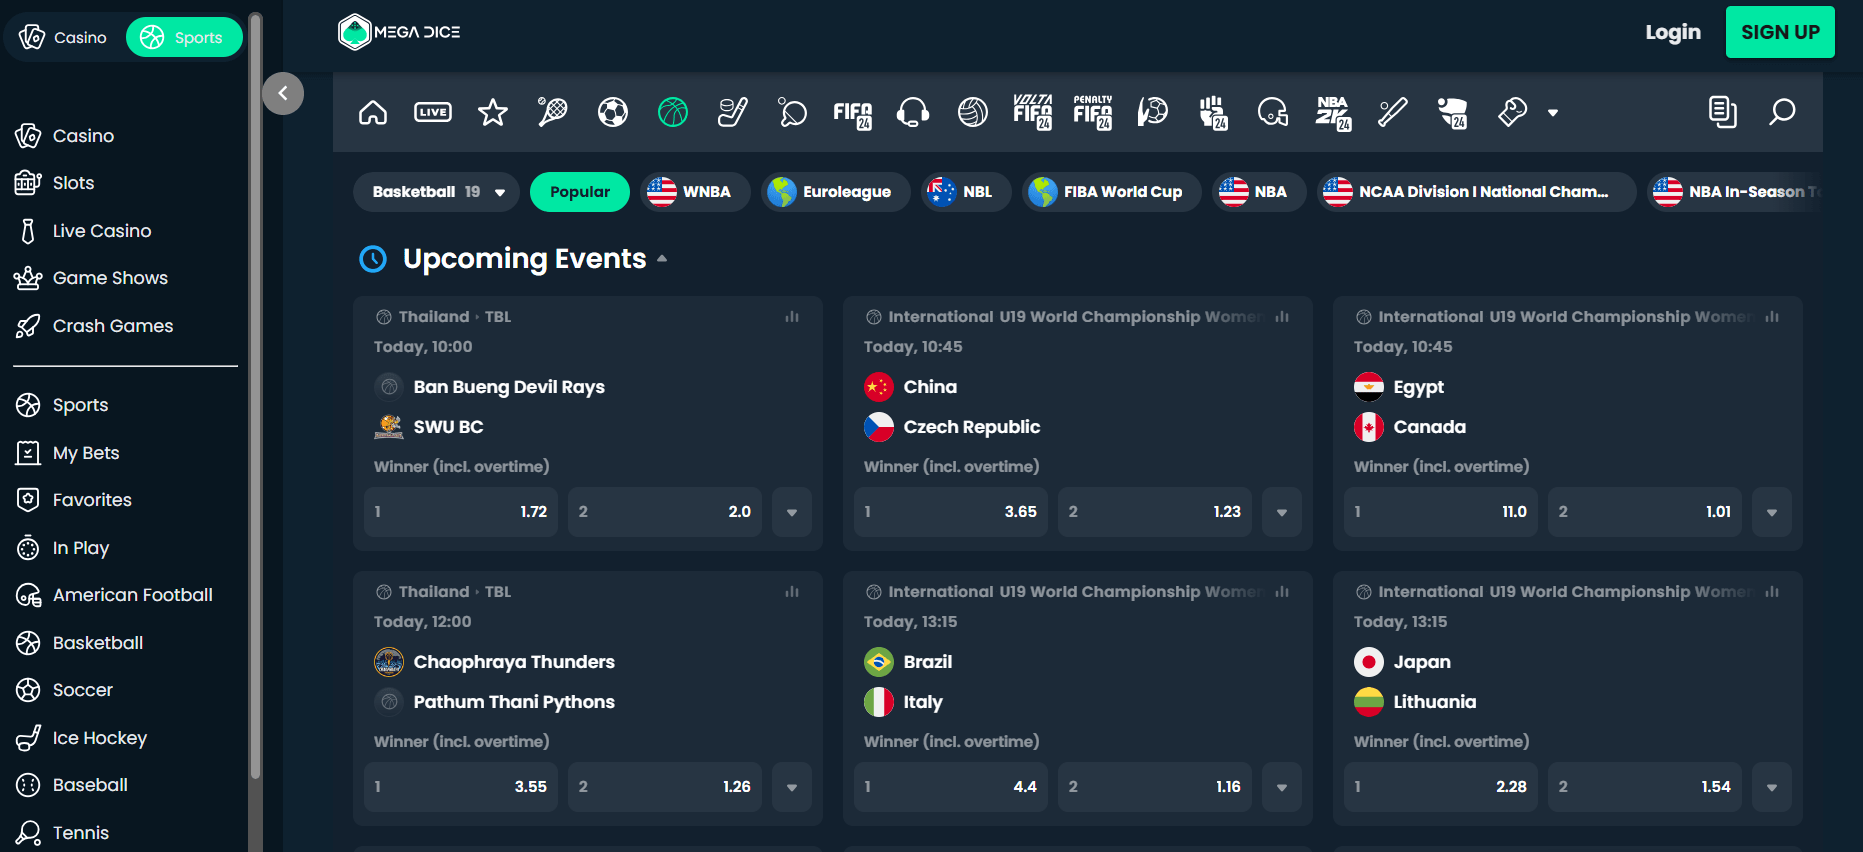Screen dimensions: 1863x852
Task: Open the sportsbook home icon
Action: 373,112
